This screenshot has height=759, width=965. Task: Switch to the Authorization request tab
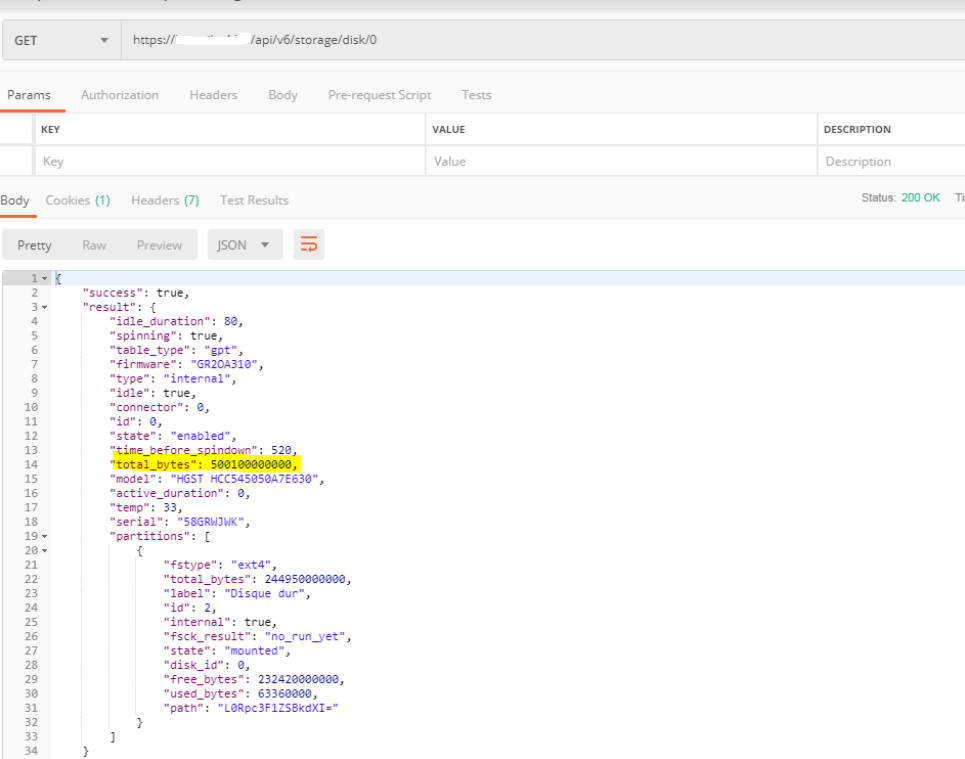(x=119, y=95)
